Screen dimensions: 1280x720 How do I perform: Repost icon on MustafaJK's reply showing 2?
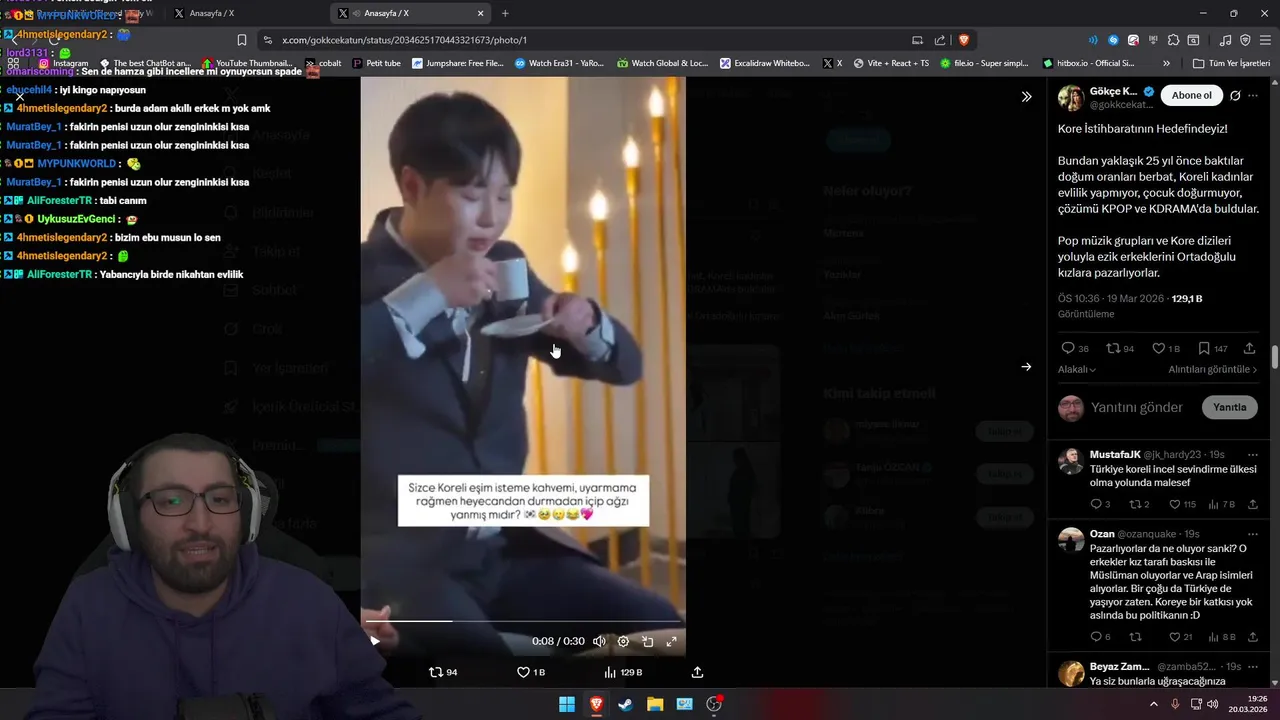click(x=1139, y=504)
